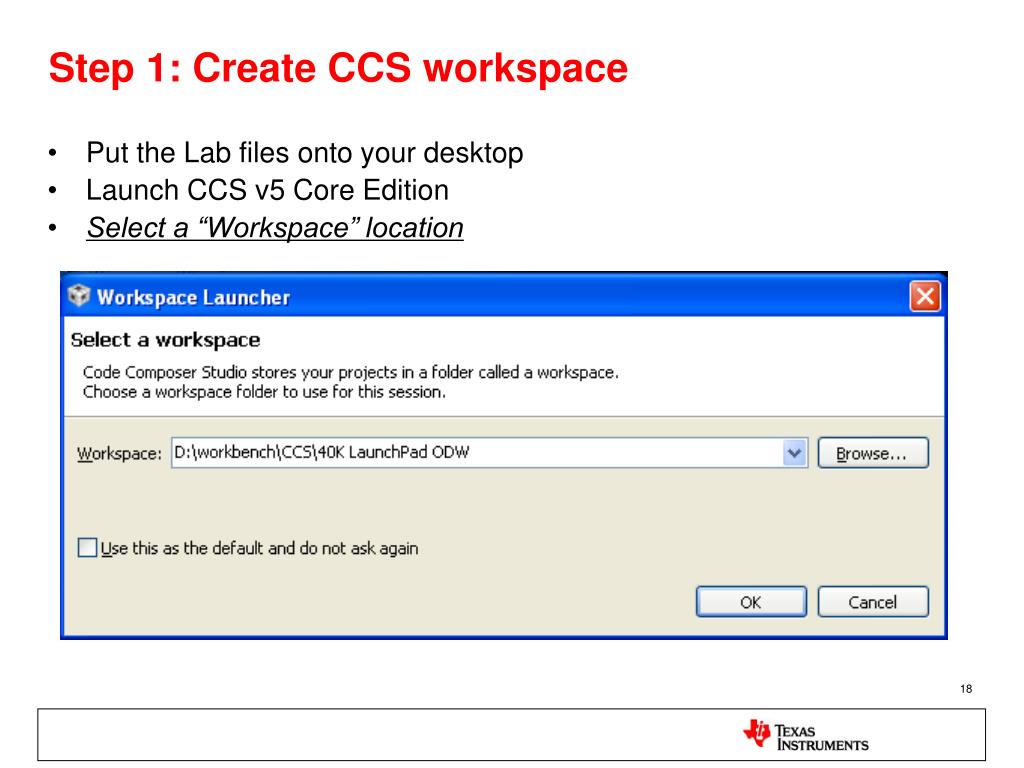The width and height of the screenshot is (1024, 768).
Task: Click the slide title 'Step 1: Create CCS workspace'
Action: 338,69
